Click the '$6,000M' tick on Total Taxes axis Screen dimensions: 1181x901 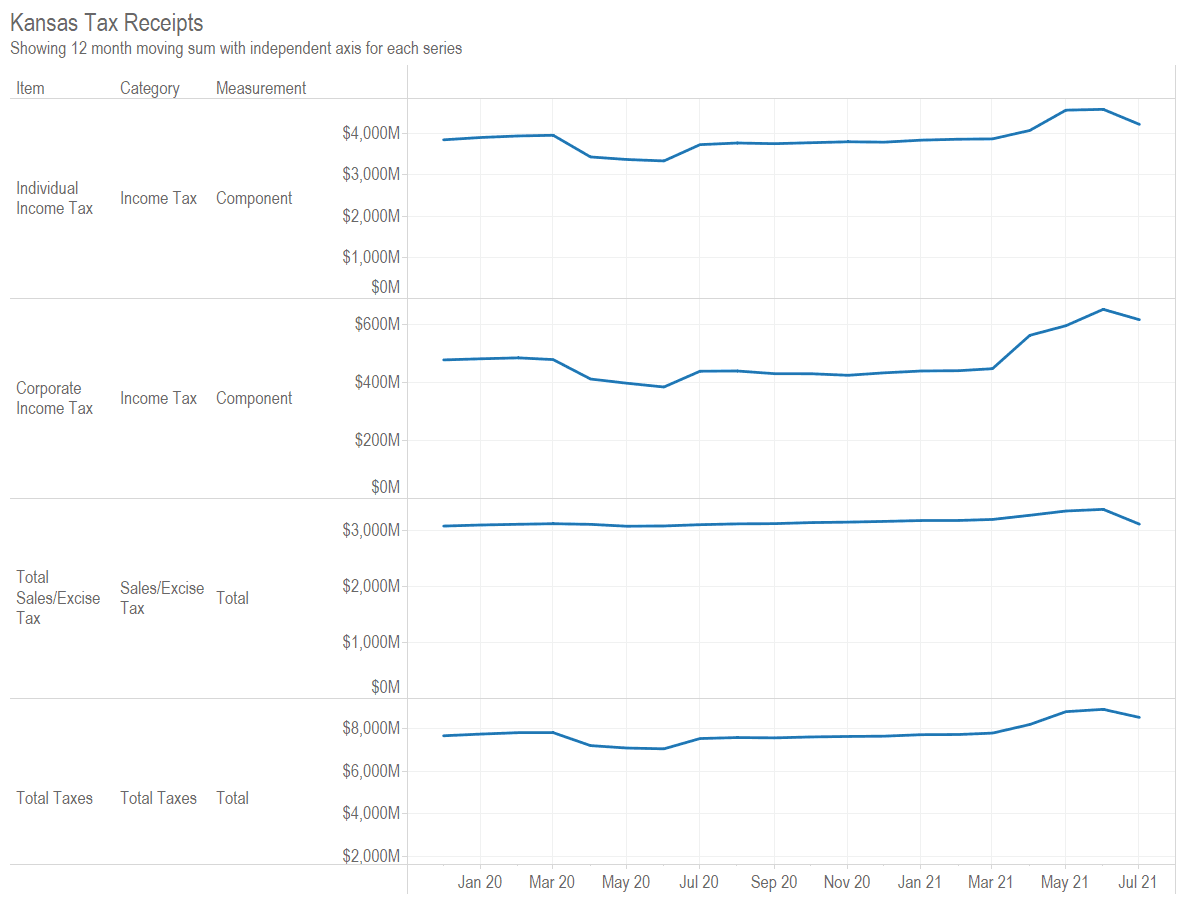(x=371, y=771)
